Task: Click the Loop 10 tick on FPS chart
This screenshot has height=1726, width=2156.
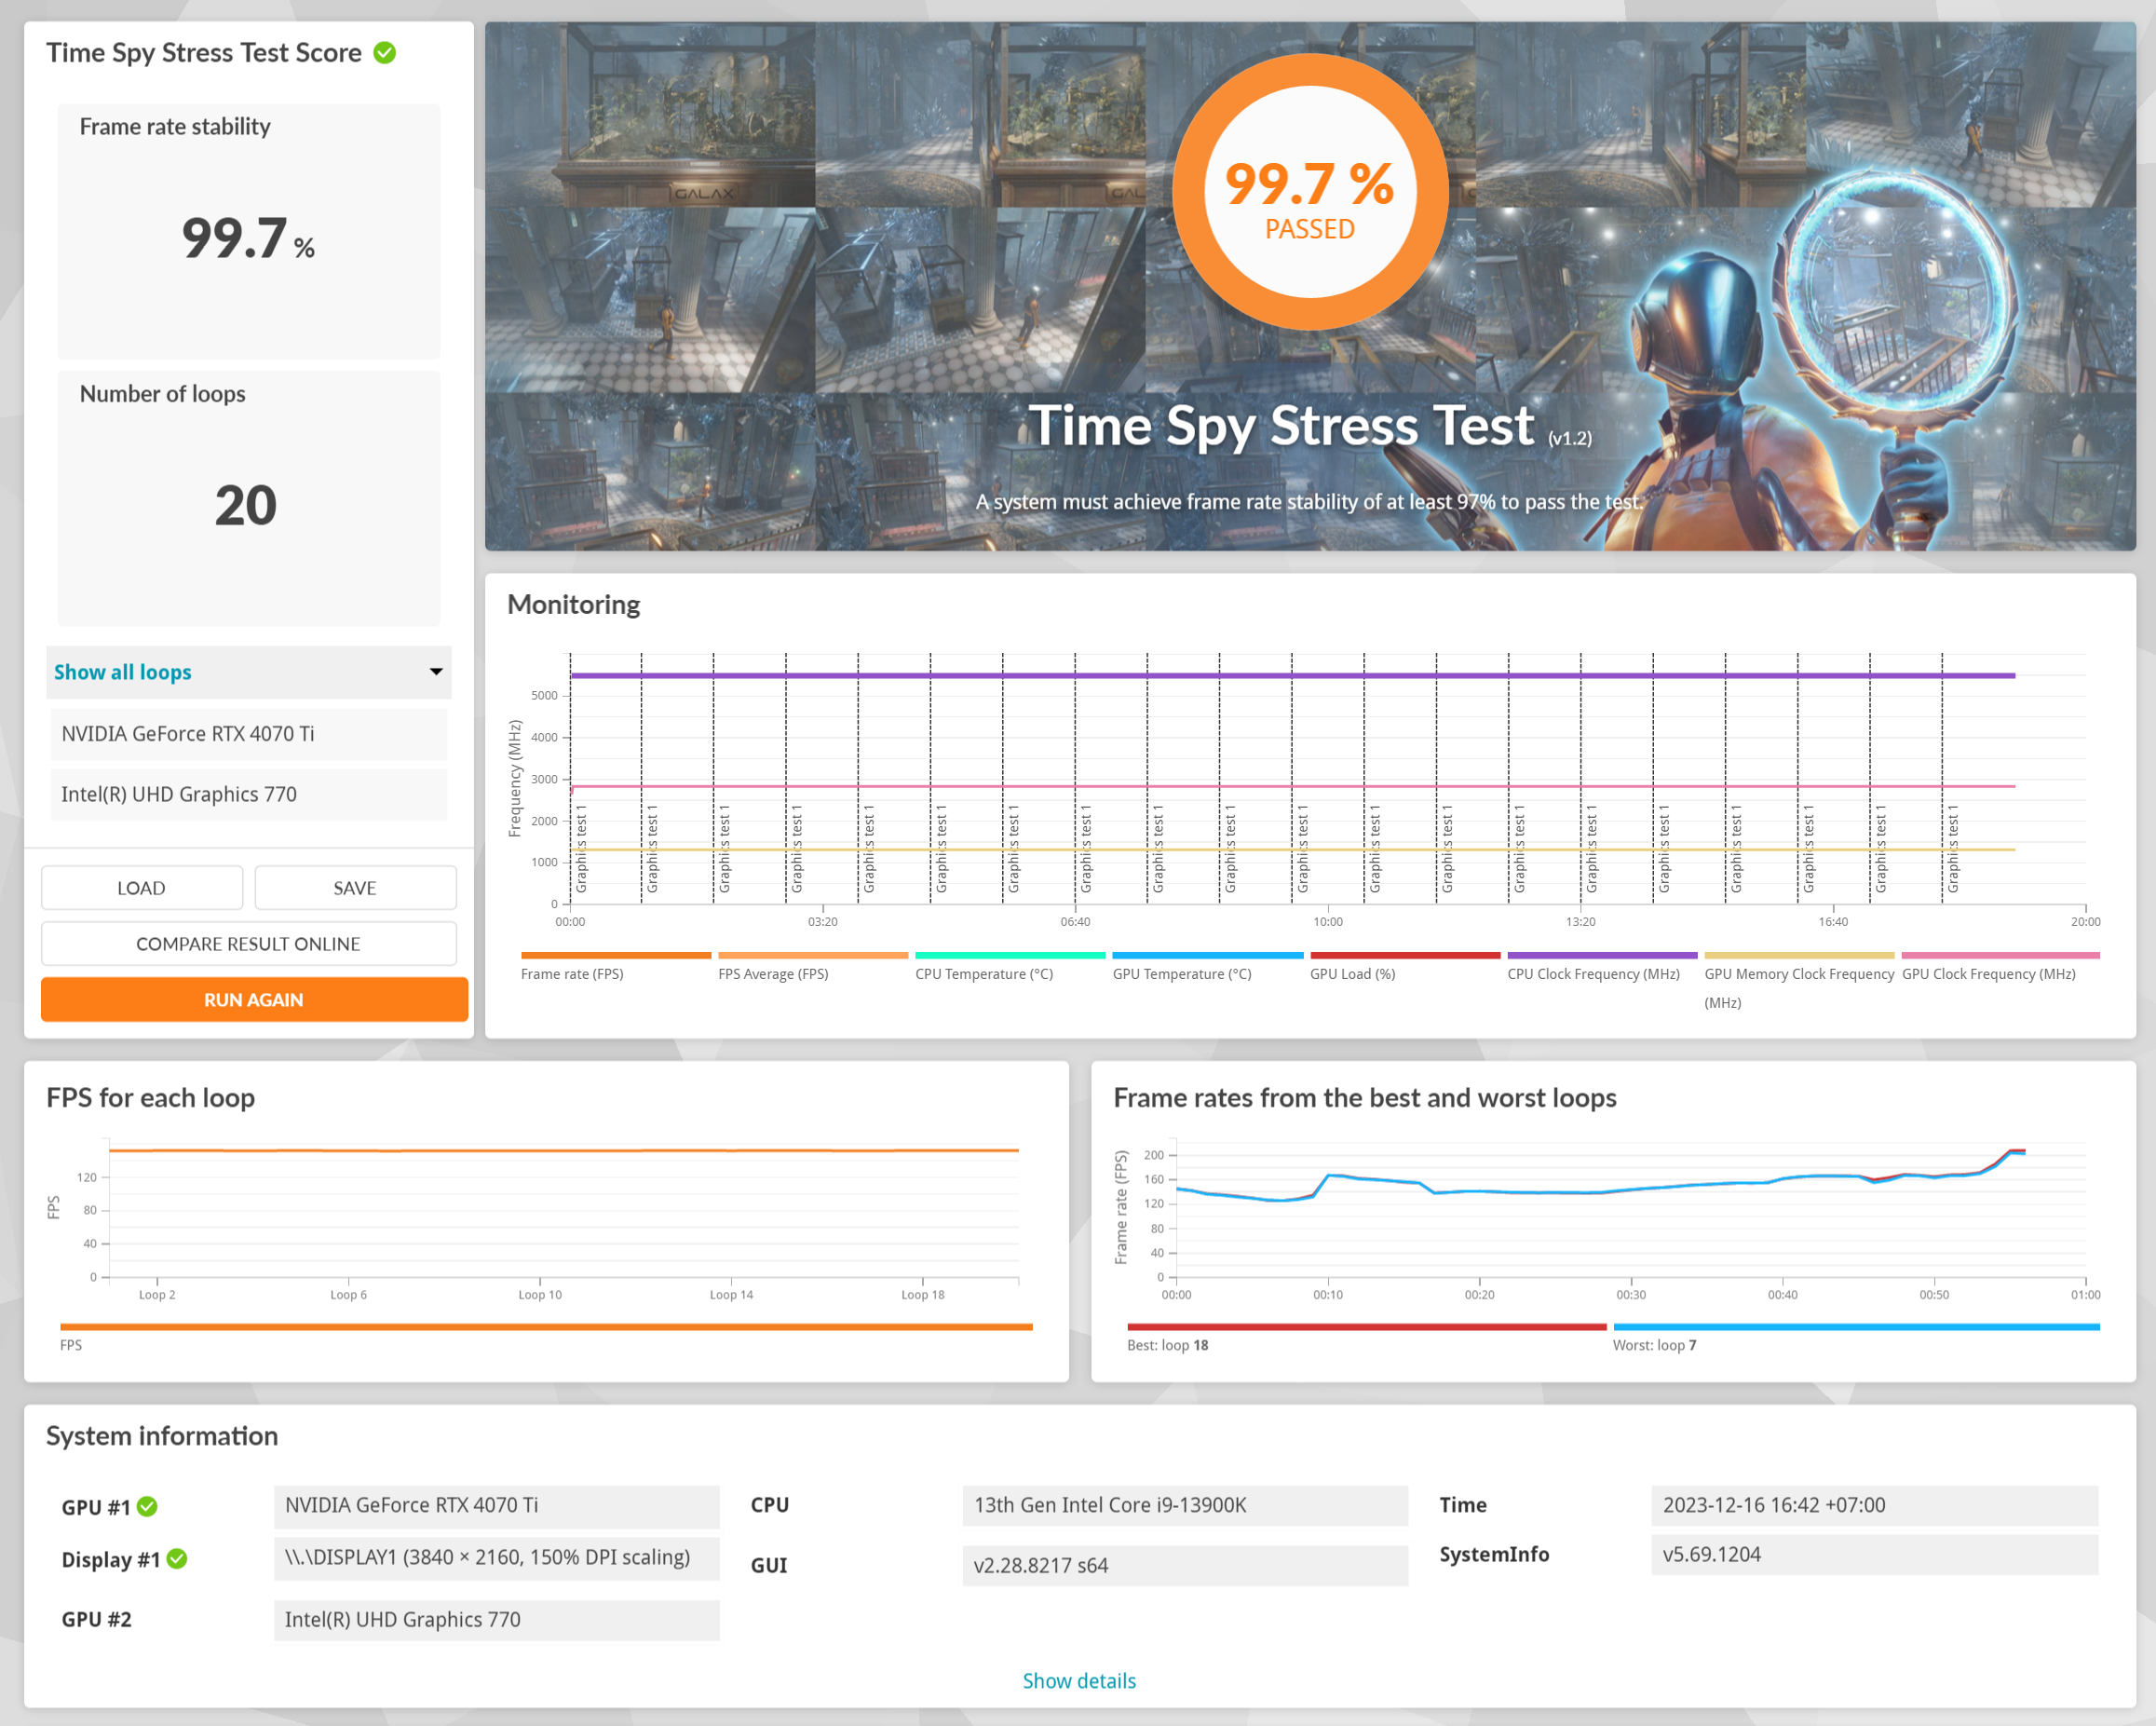Action: [x=540, y=1295]
